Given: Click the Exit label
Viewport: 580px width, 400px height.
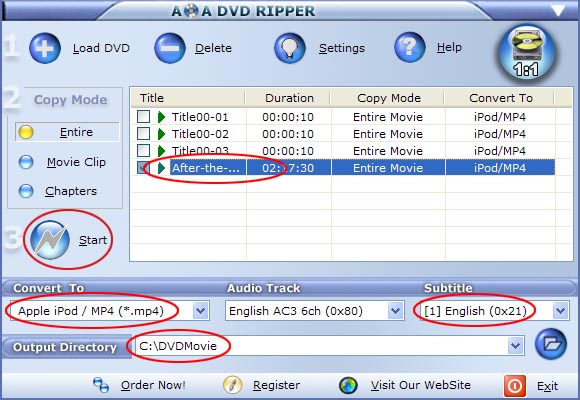Looking at the screenshot, I should [547, 386].
